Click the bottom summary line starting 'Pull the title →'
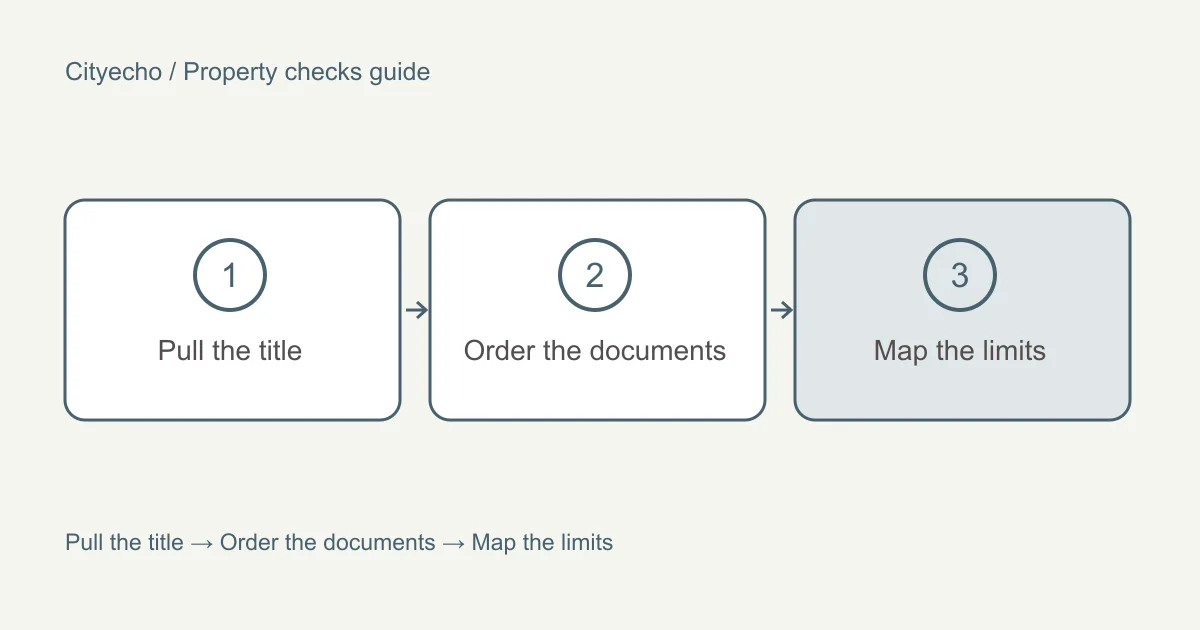Image resolution: width=1200 pixels, height=630 pixels. coord(339,543)
